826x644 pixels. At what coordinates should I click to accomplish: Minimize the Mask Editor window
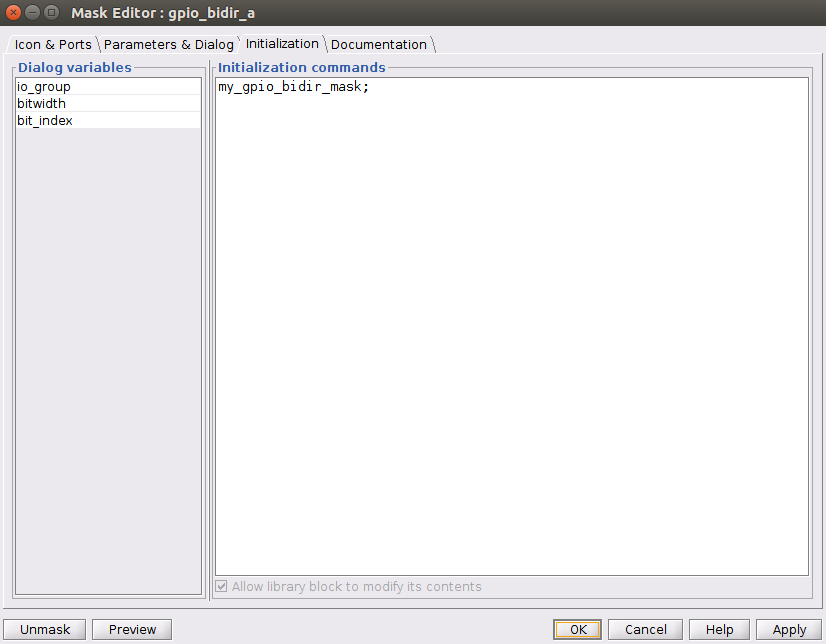tap(32, 12)
